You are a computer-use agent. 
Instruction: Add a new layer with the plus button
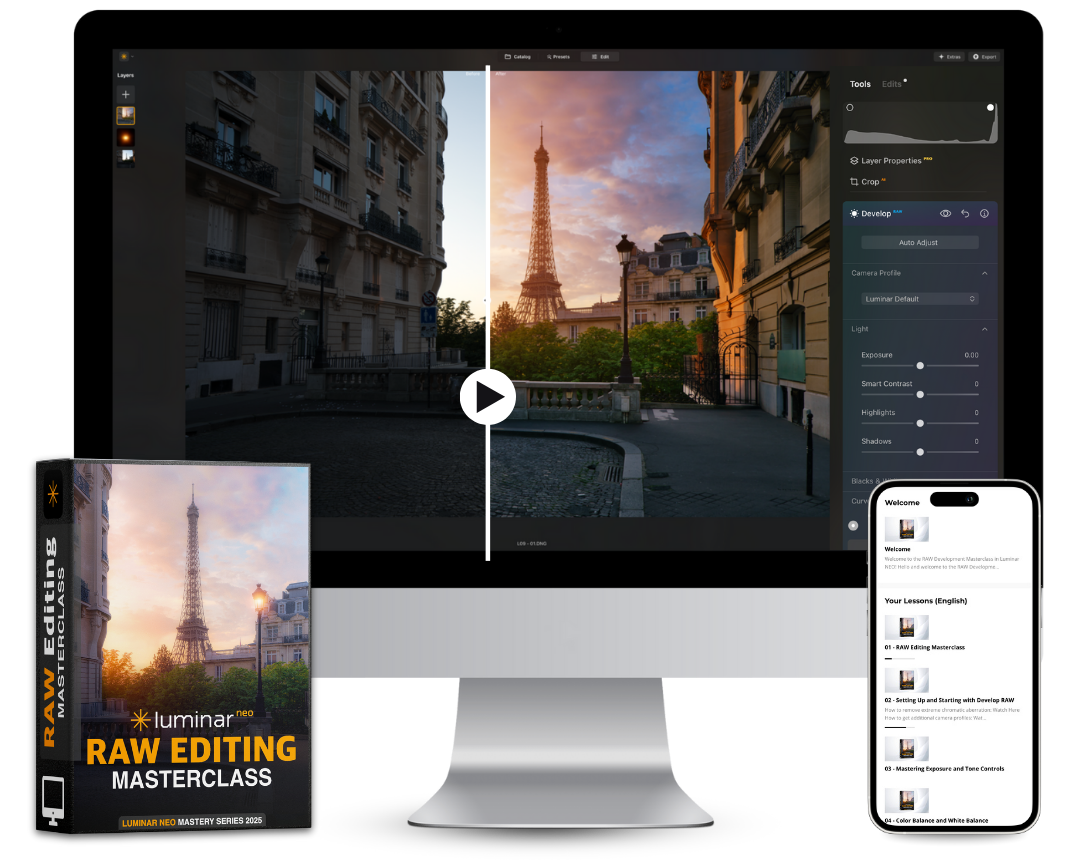125,94
